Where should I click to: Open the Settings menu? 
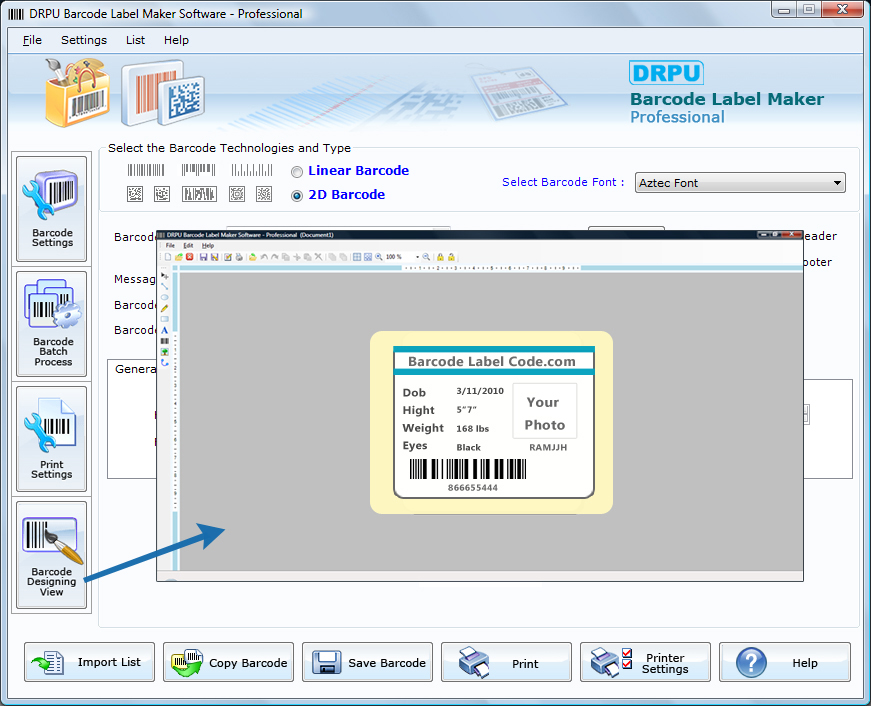(x=84, y=40)
